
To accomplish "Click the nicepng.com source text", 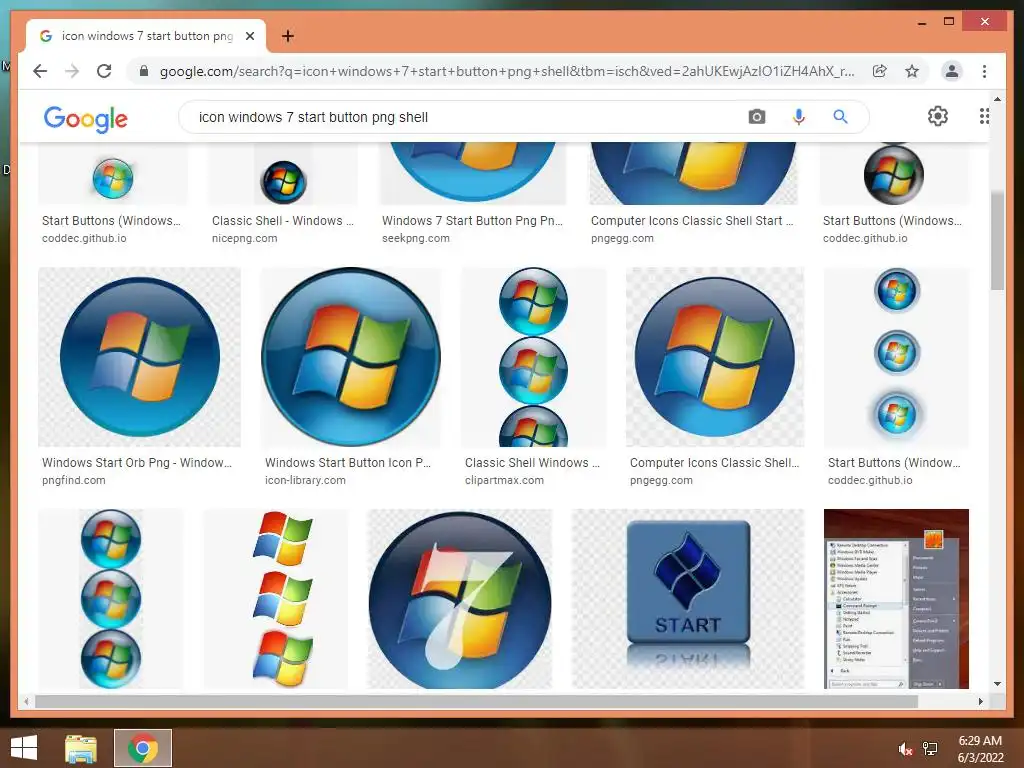I will 244,238.
